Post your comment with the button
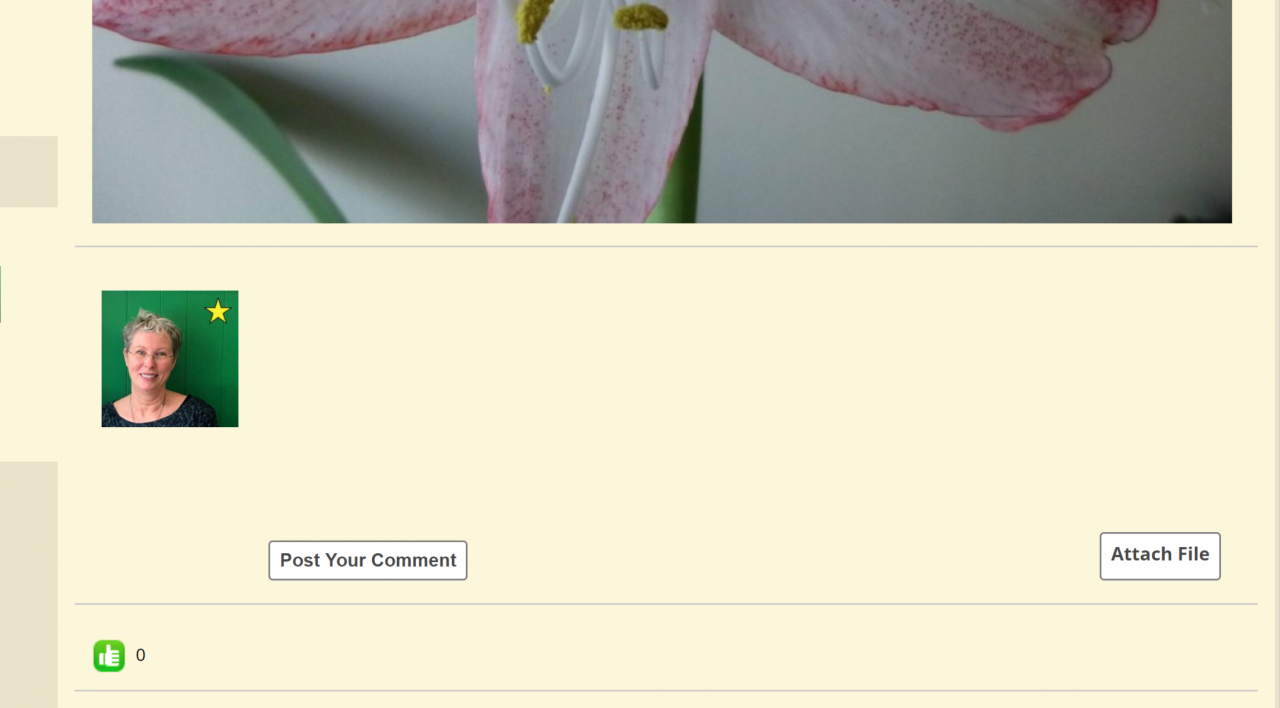 [368, 560]
